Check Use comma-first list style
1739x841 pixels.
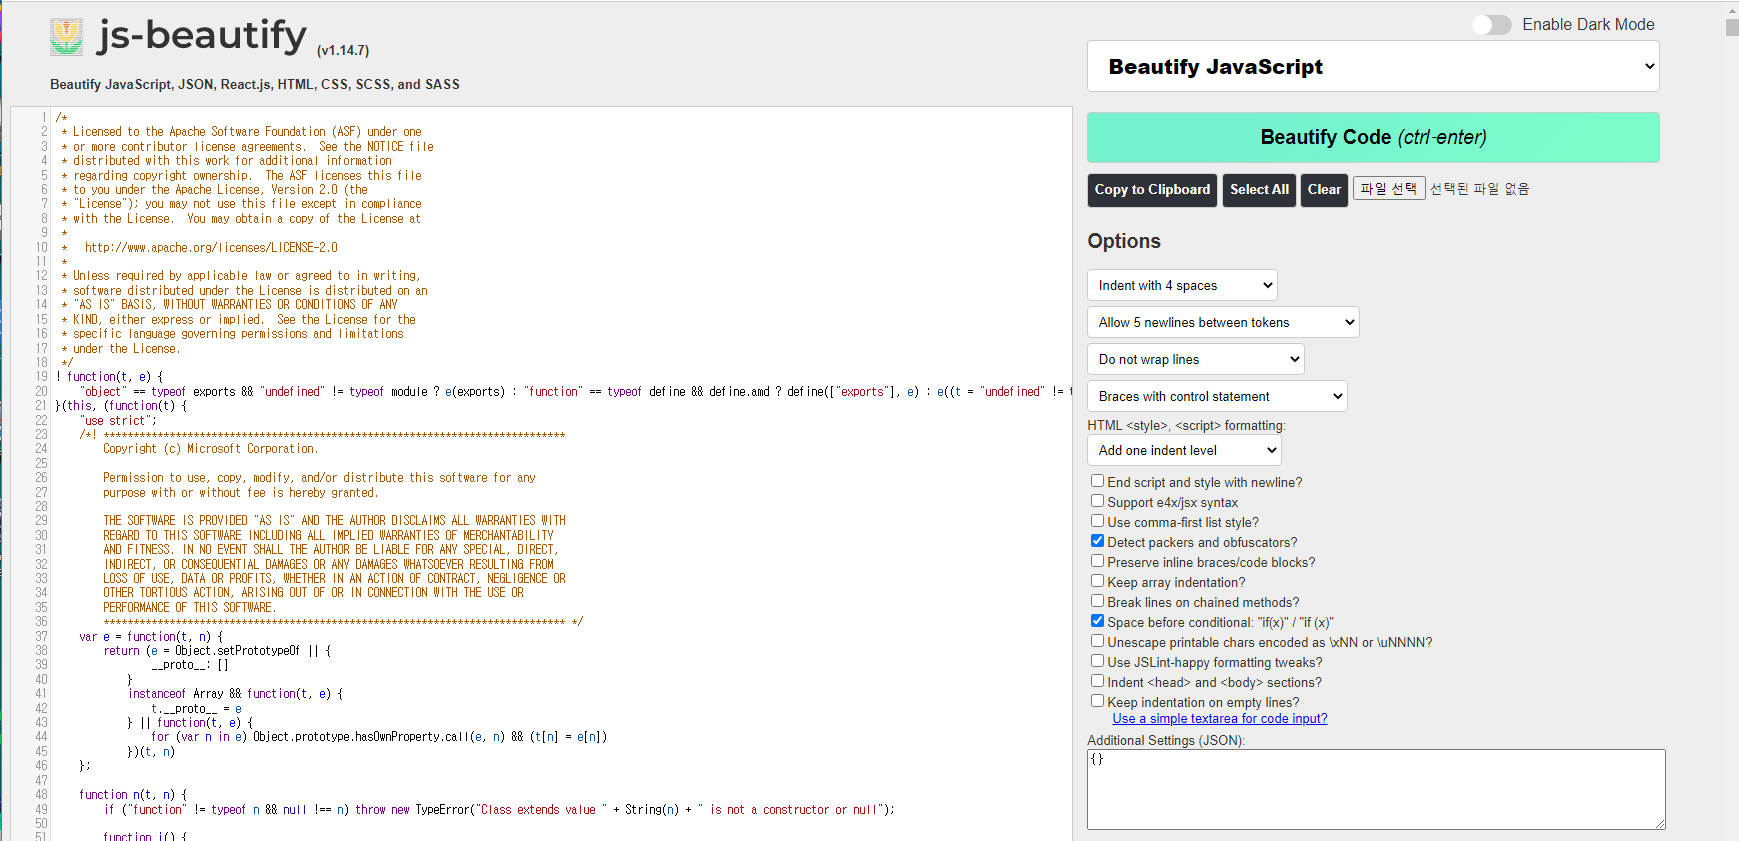pos(1097,521)
